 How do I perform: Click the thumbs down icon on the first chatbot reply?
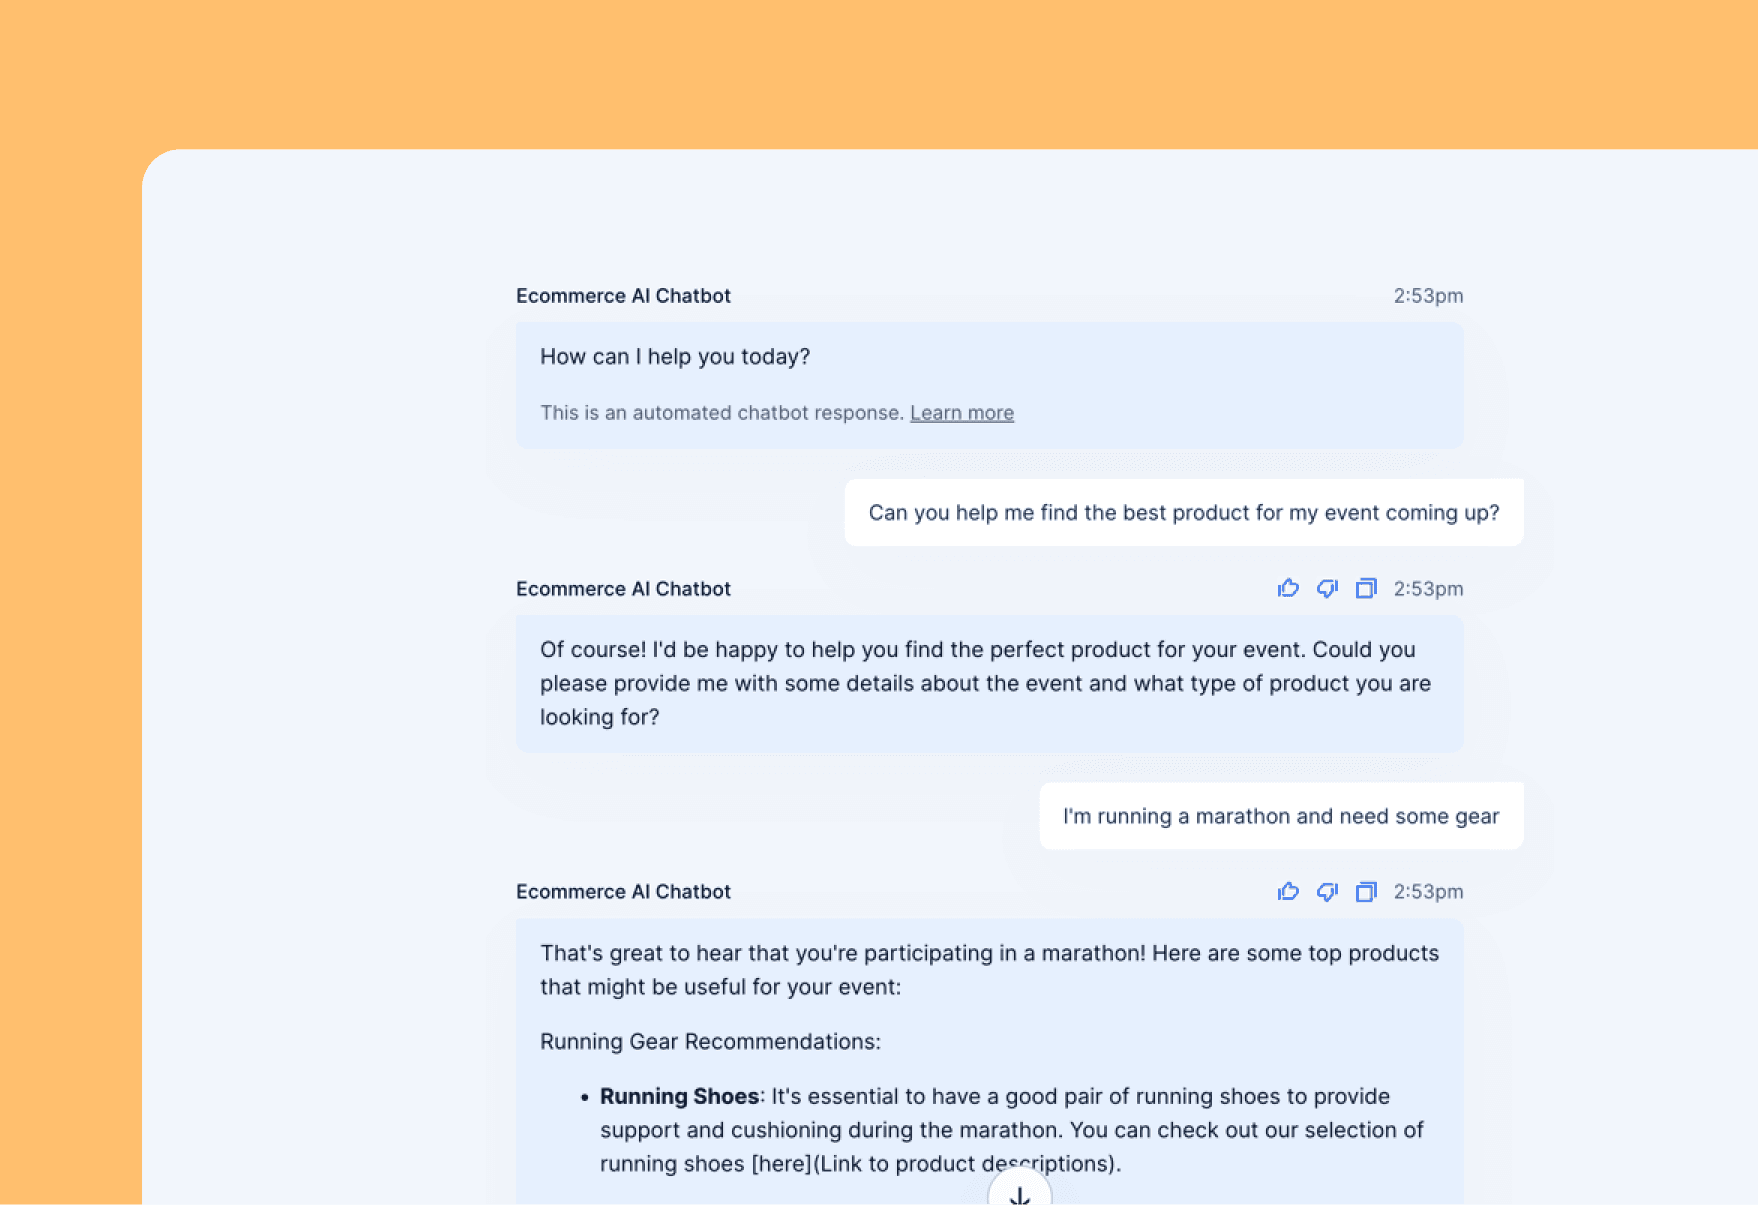1327,588
